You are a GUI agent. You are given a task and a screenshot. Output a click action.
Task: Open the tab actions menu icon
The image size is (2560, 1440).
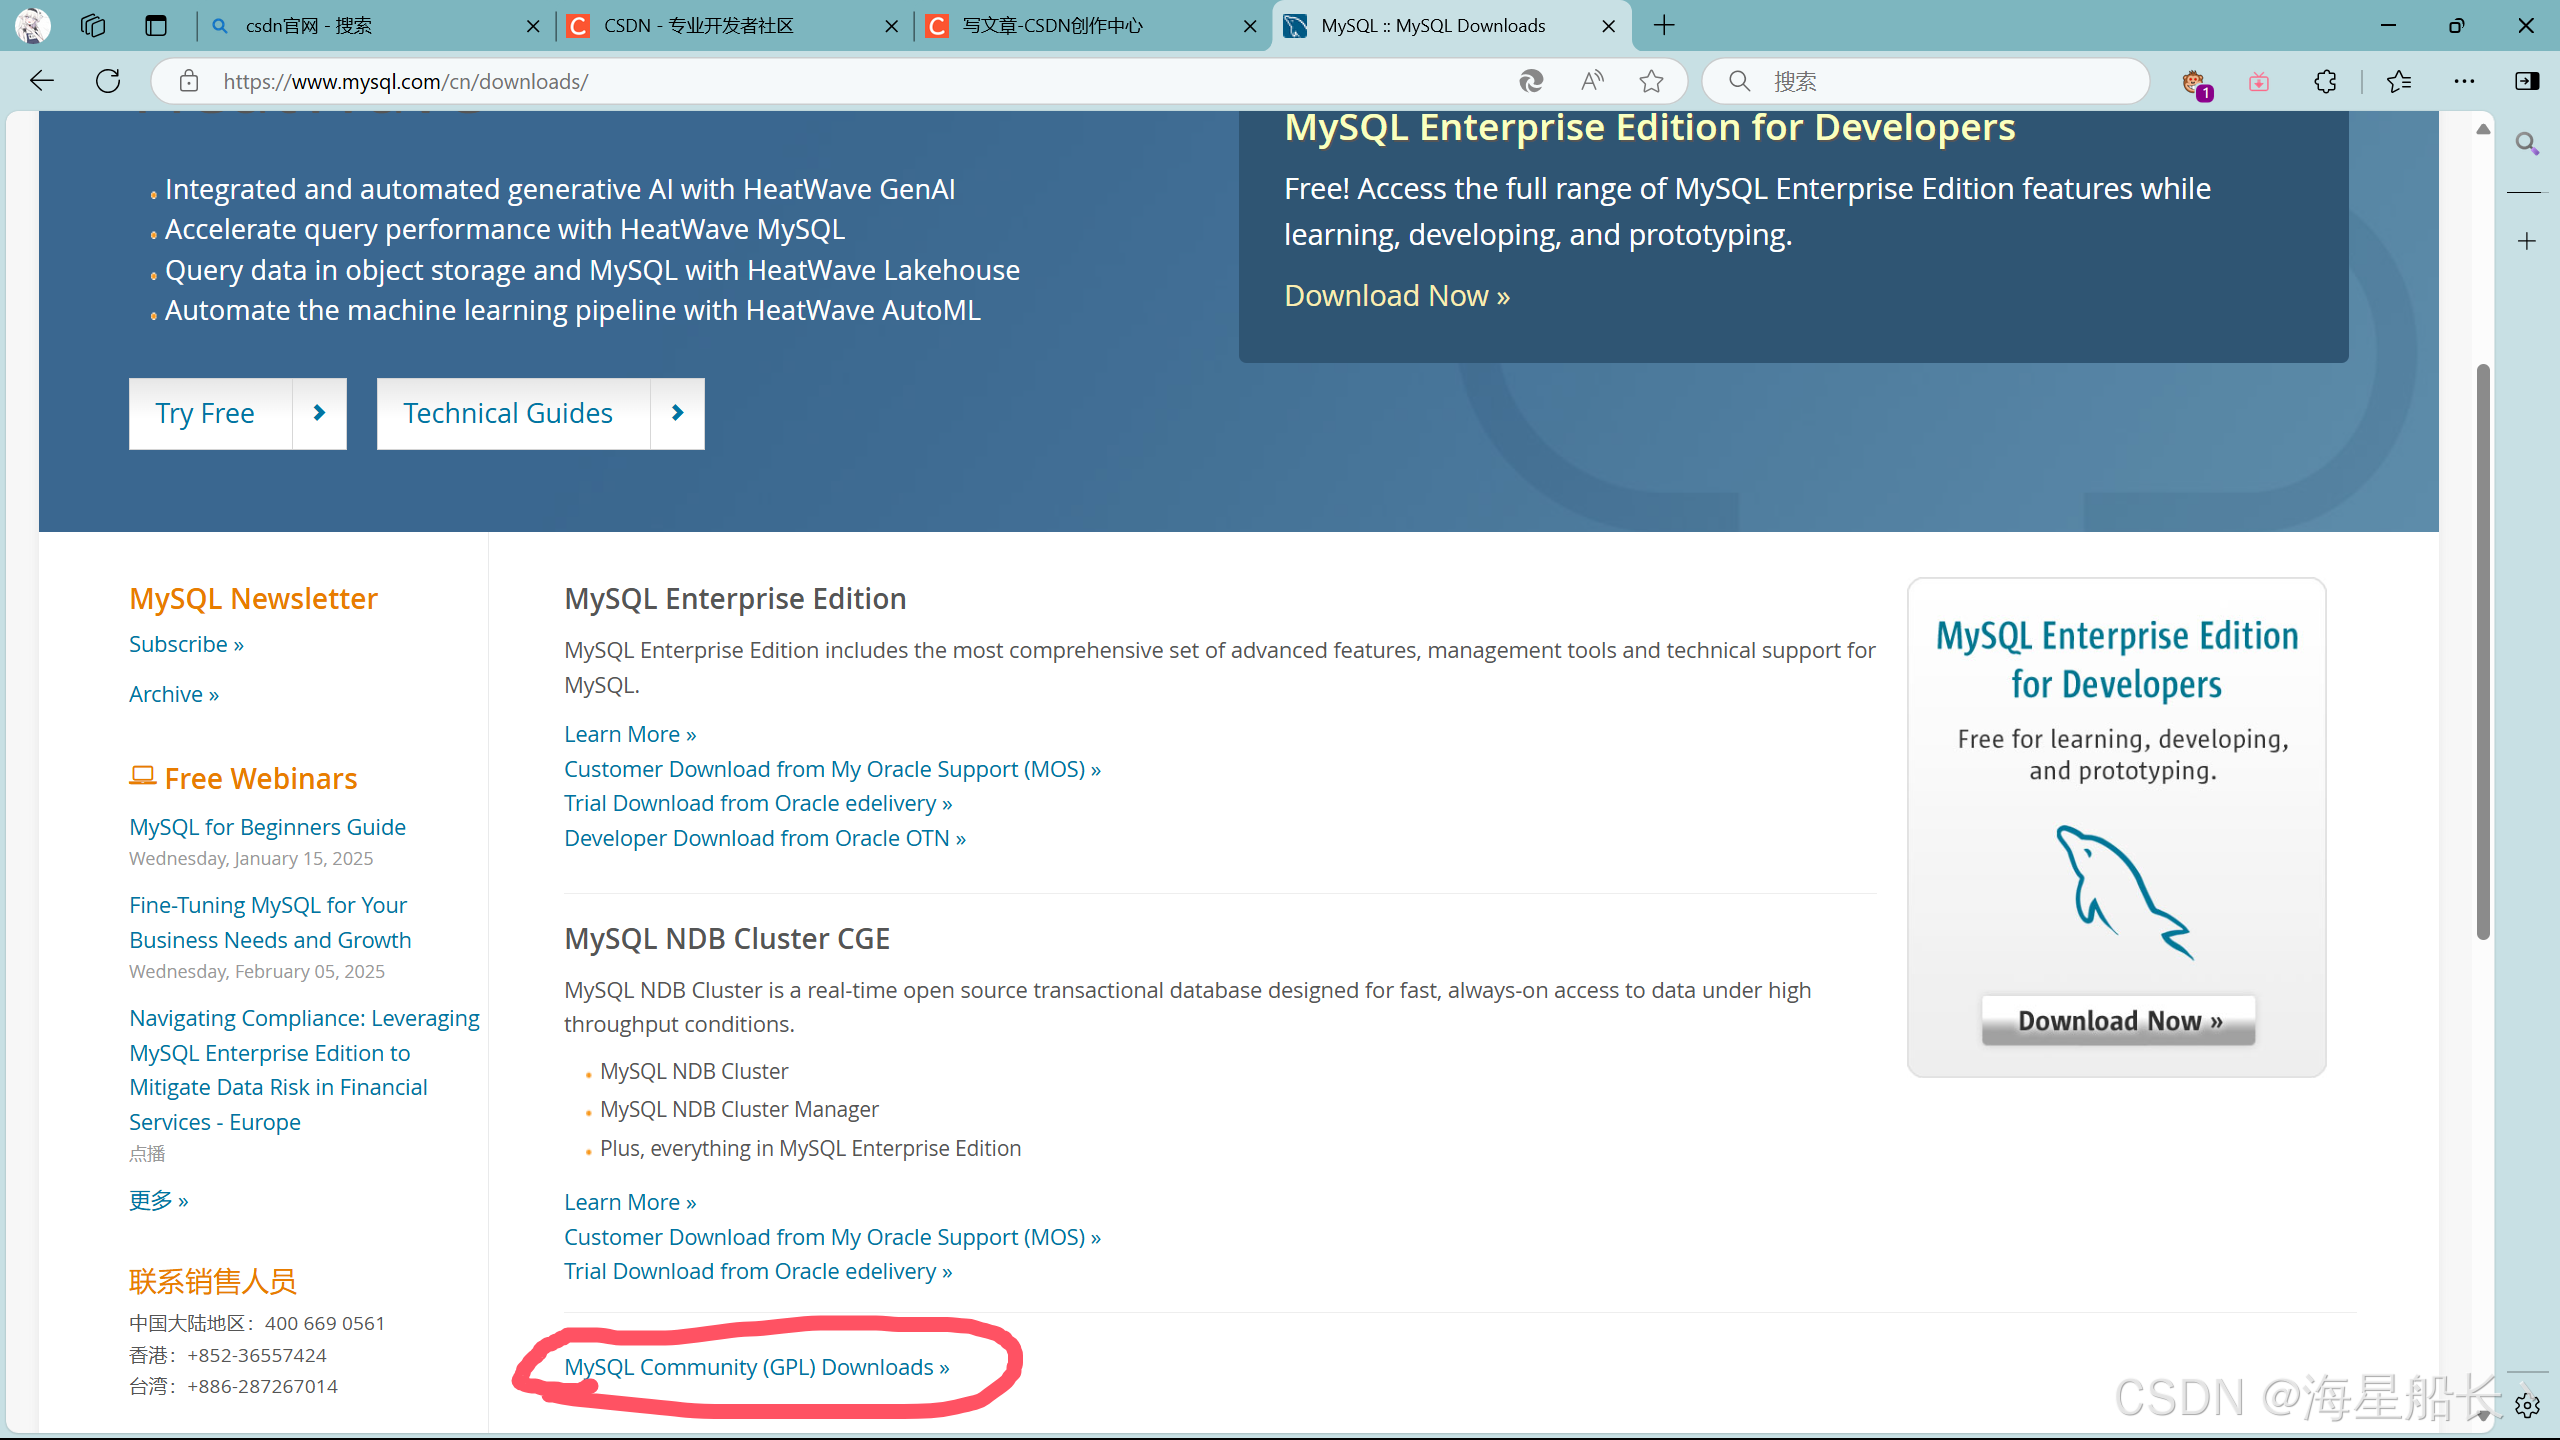(x=155, y=26)
